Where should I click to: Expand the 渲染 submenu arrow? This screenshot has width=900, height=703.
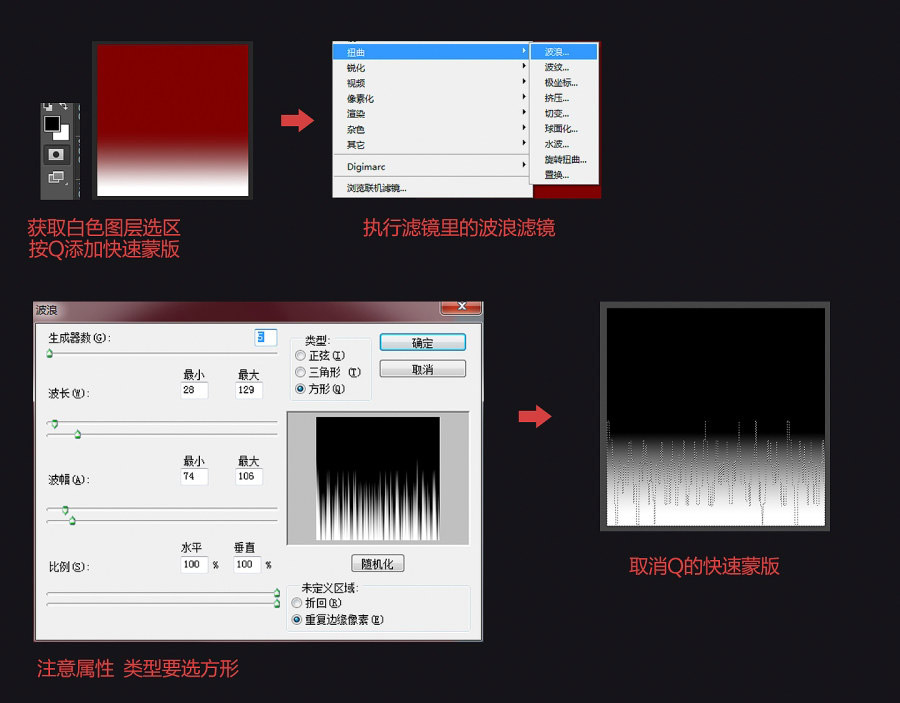click(523, 112)
